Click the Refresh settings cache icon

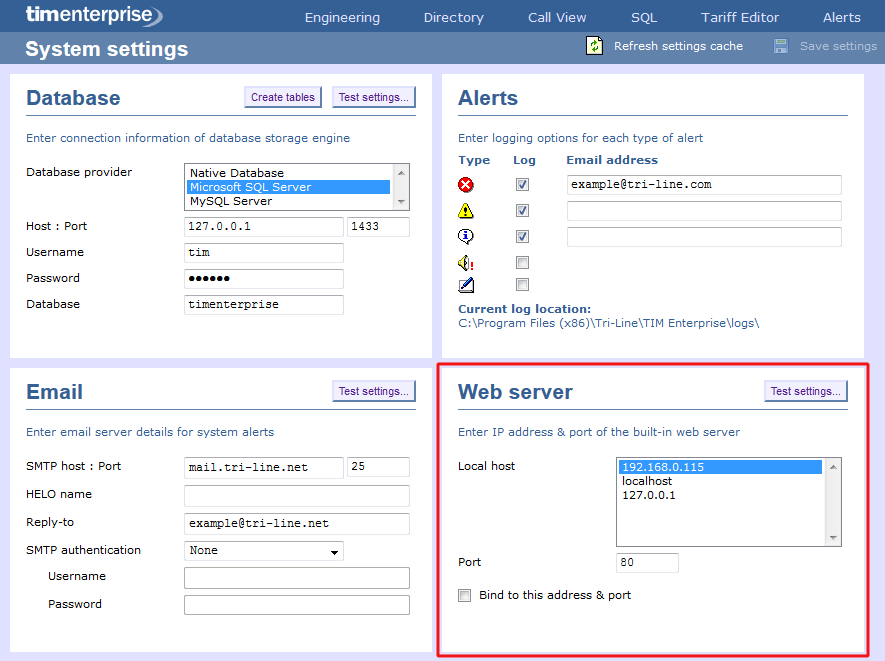tap(594, 46)
